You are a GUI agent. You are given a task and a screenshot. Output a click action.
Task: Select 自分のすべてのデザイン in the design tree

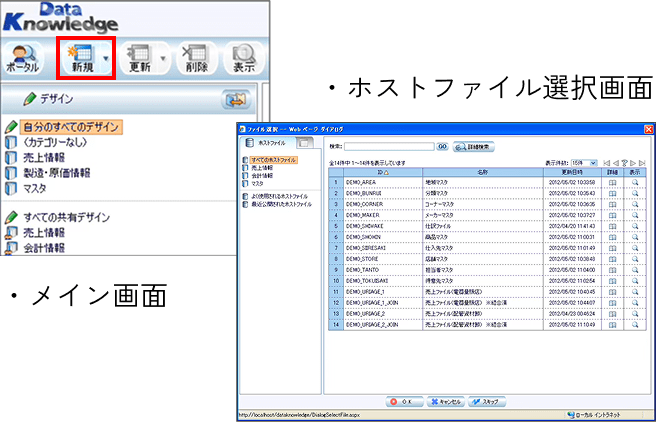71,127
